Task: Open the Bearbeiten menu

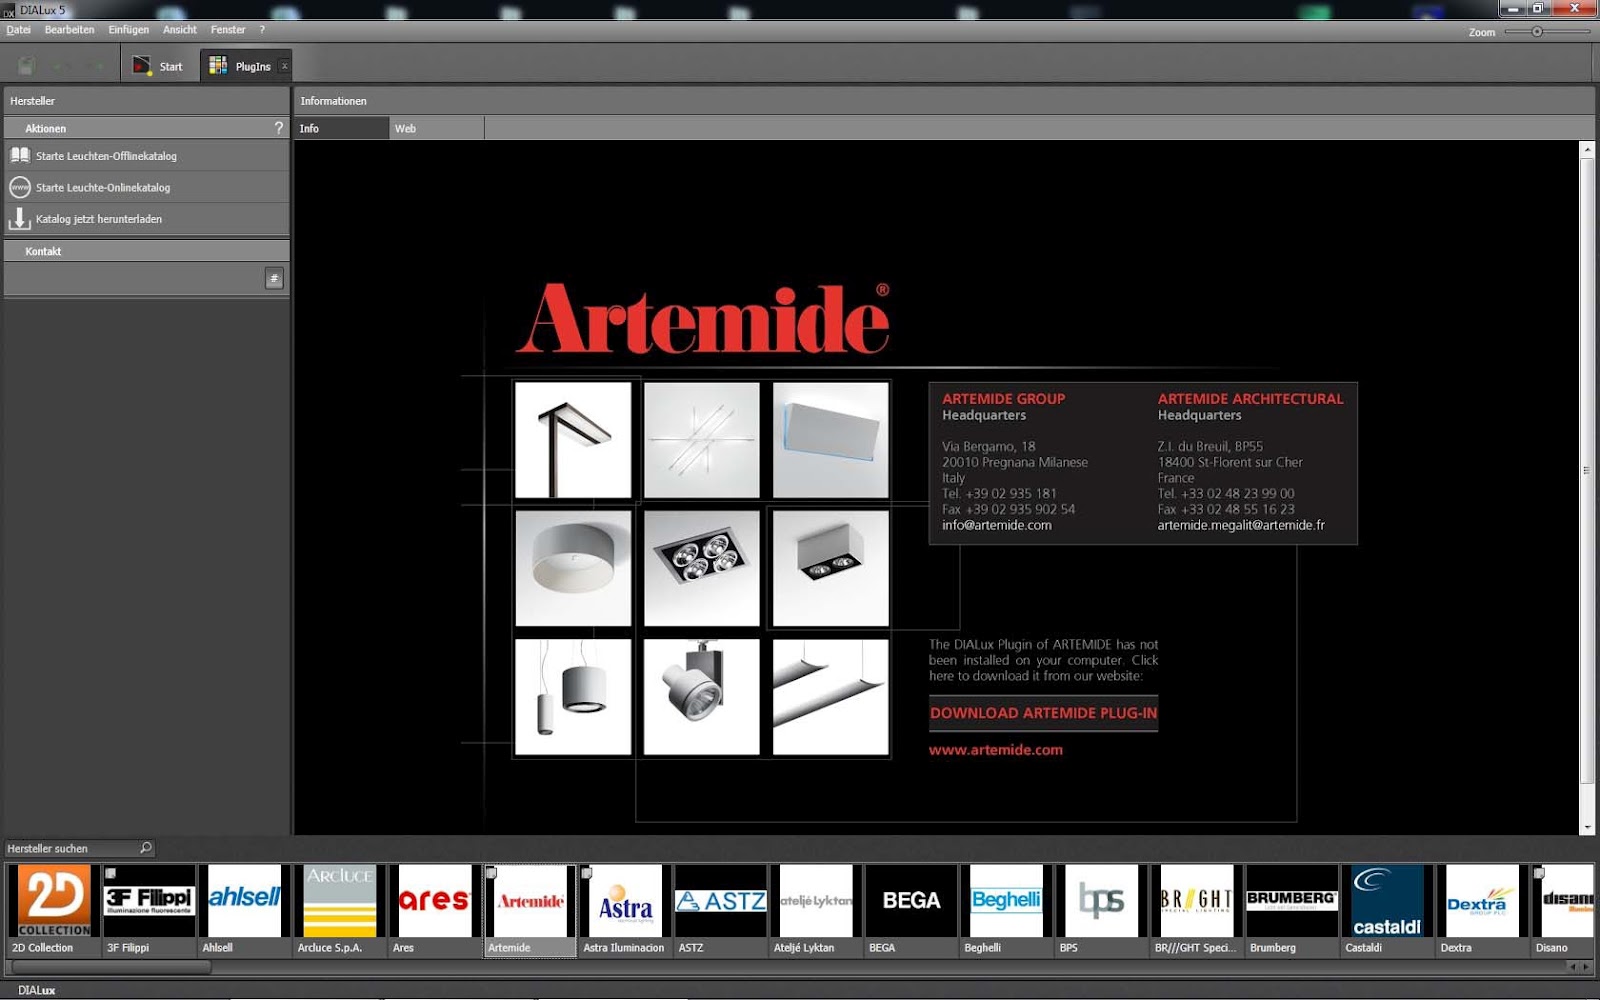Action: (x=69, y=30)
